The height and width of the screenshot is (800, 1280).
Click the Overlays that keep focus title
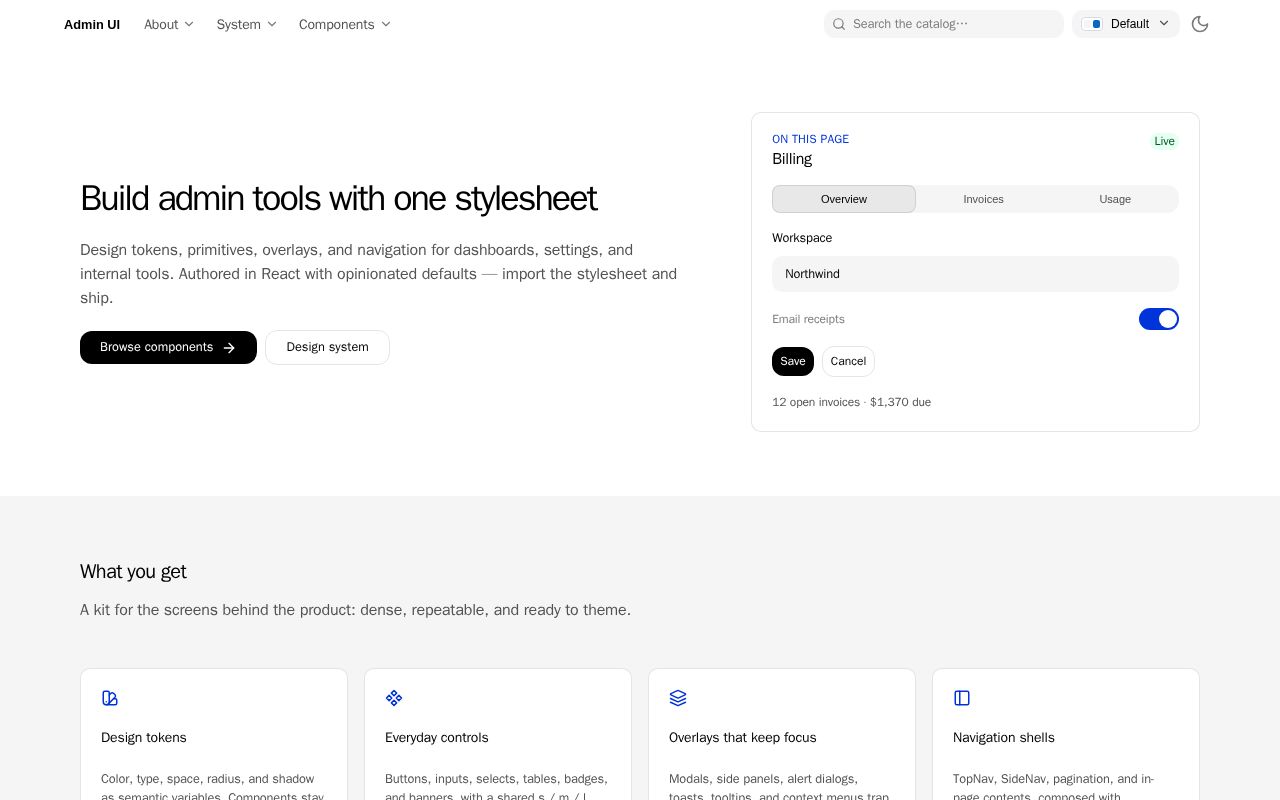743,737
